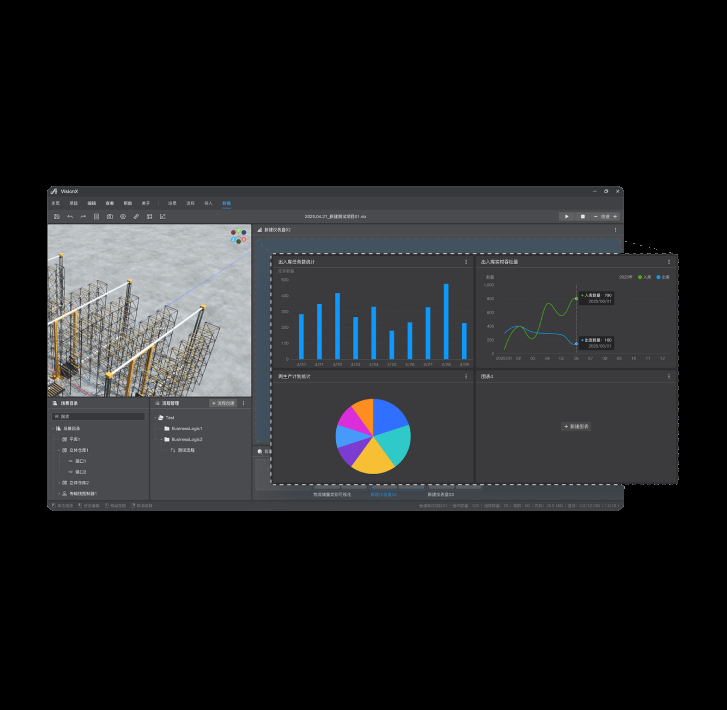Open the 编辑 menu
Image resolution: width=727 pixels, height=710 pixels.
click(x=92, y=203)
